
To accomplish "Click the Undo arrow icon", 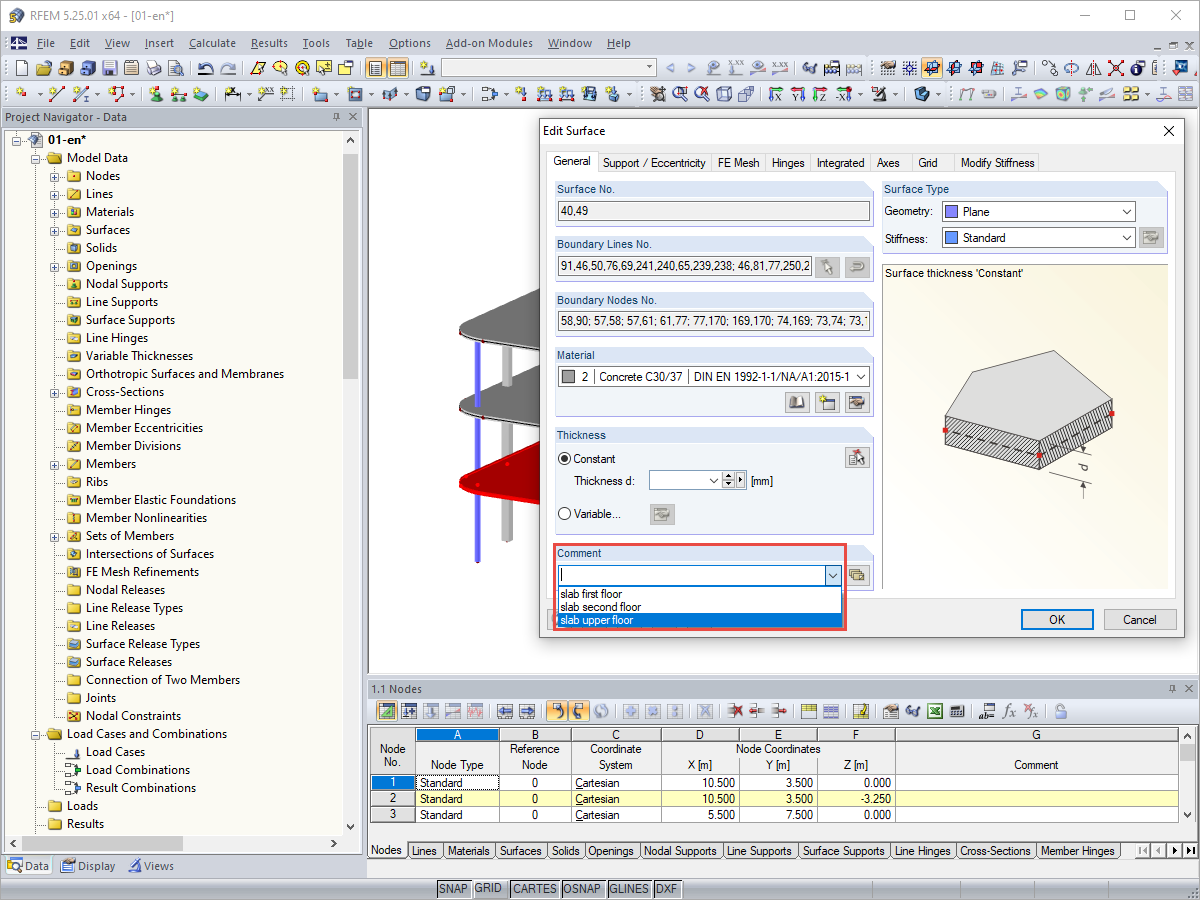I will click(x=205, y=68).
